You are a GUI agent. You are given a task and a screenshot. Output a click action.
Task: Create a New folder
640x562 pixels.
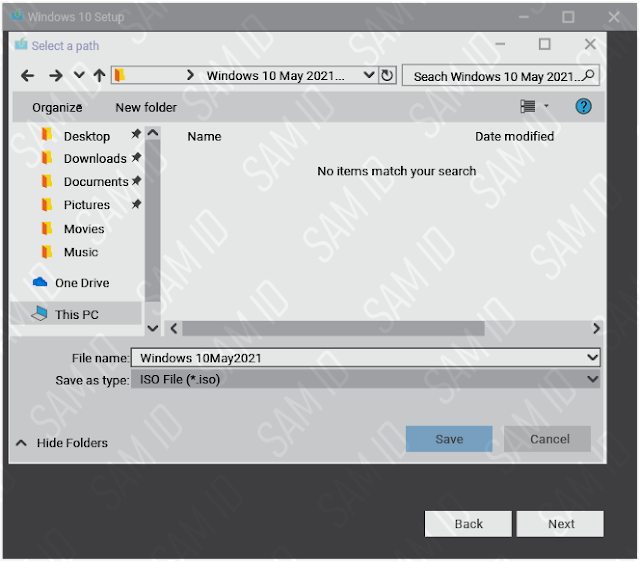[146, 107]
